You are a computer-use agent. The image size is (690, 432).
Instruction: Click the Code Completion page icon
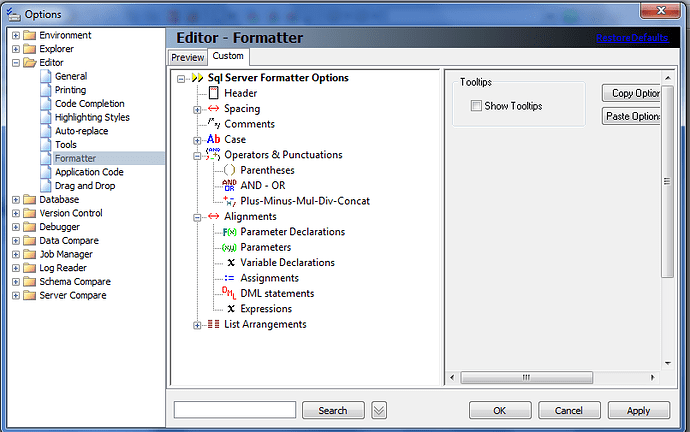(x=46, y=104)
